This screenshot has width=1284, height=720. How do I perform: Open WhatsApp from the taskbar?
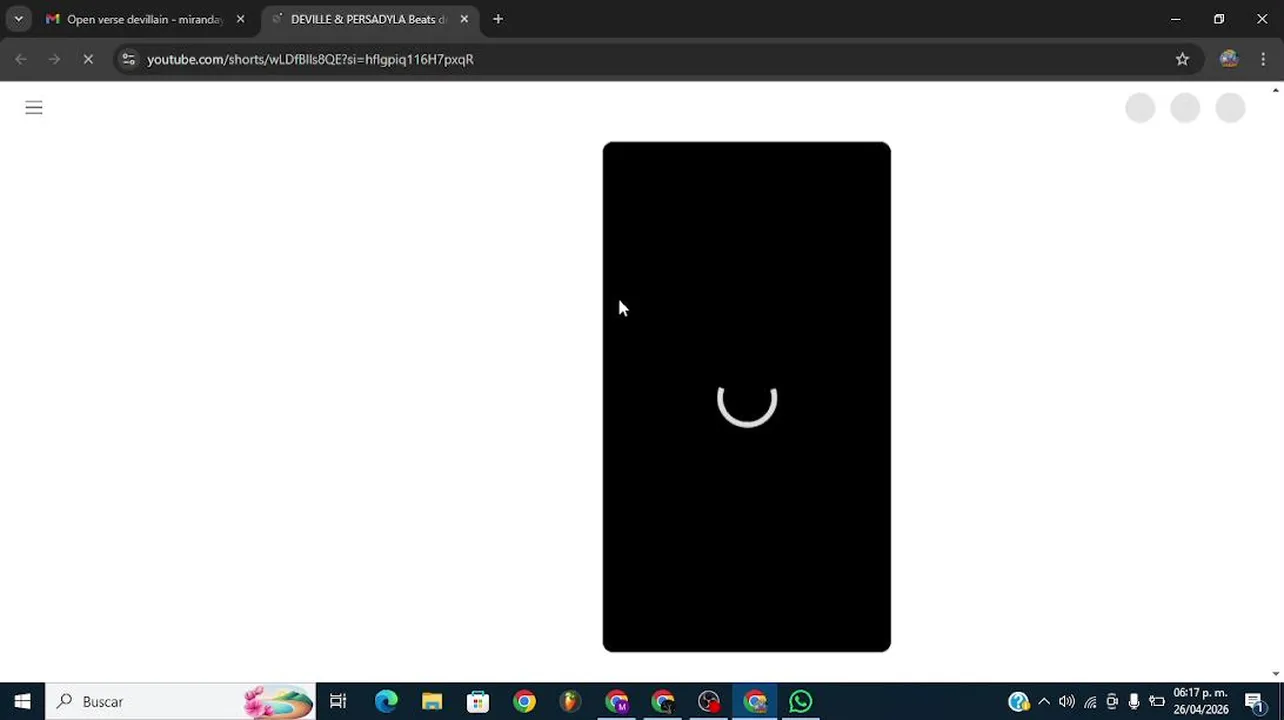pyautogui.click(x=801, y=702)
